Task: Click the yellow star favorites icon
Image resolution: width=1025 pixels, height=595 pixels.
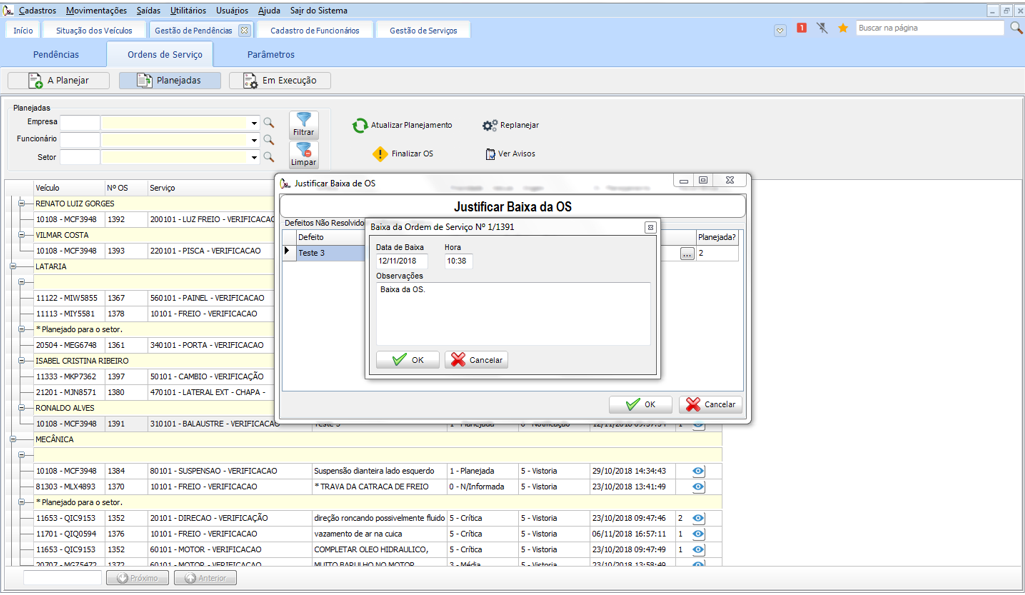Action: point(843,28)
